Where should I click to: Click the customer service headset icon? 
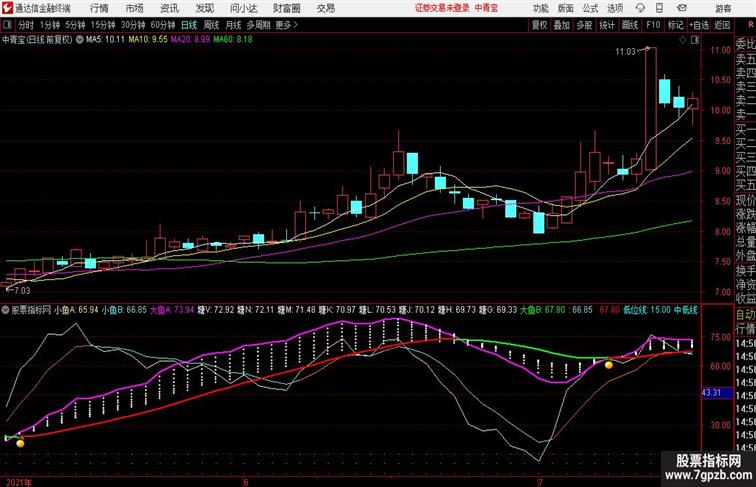(x=640, y=8)
